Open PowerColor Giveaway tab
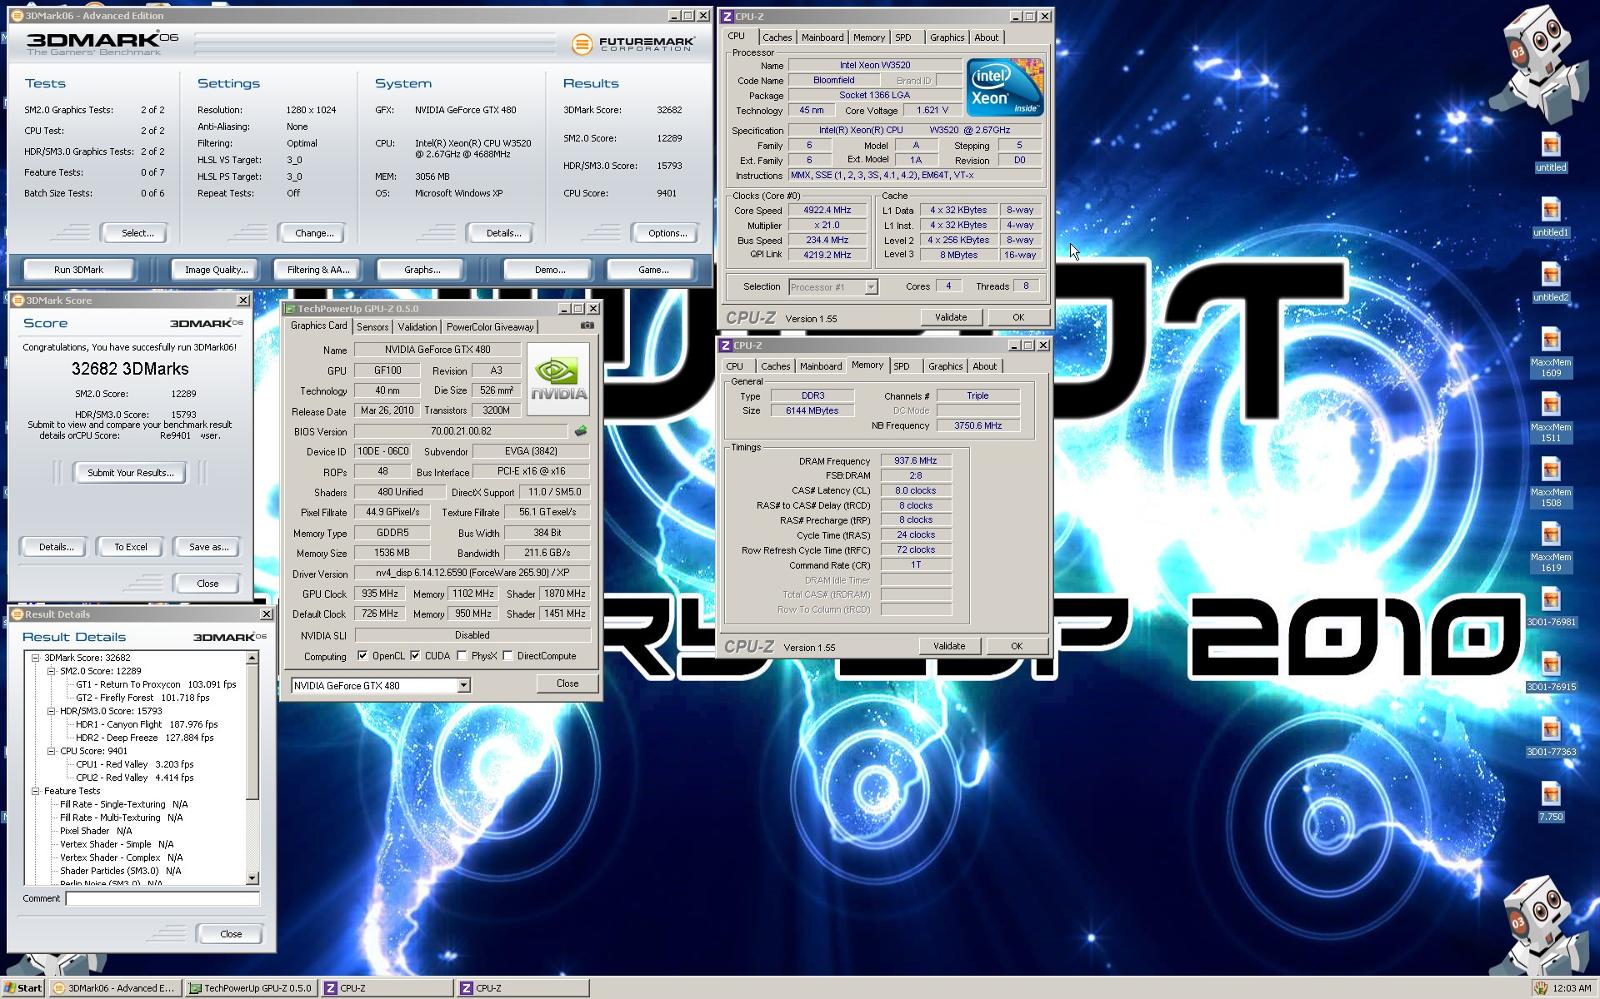The height and width of the screenshot is (999, 1600). (x=490, y=327)
